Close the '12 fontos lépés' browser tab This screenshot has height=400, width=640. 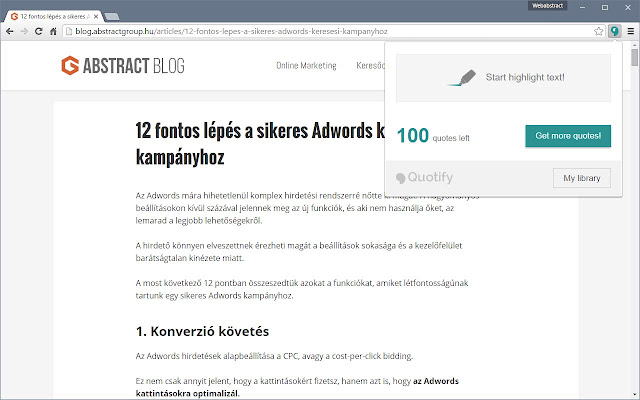[96, 17]
